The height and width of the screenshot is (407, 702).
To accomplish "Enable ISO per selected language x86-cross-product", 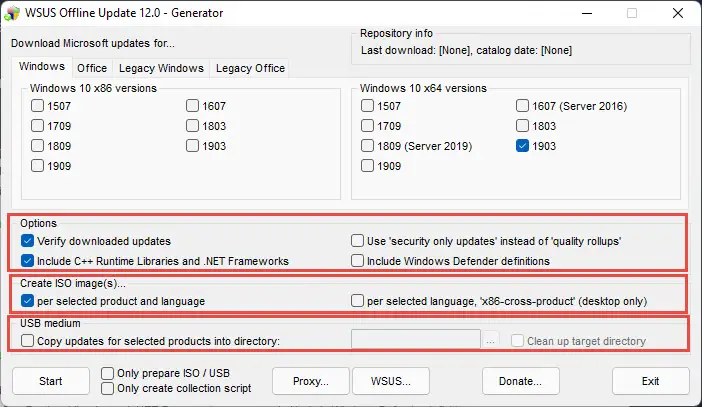I will [x=357, y=301].
